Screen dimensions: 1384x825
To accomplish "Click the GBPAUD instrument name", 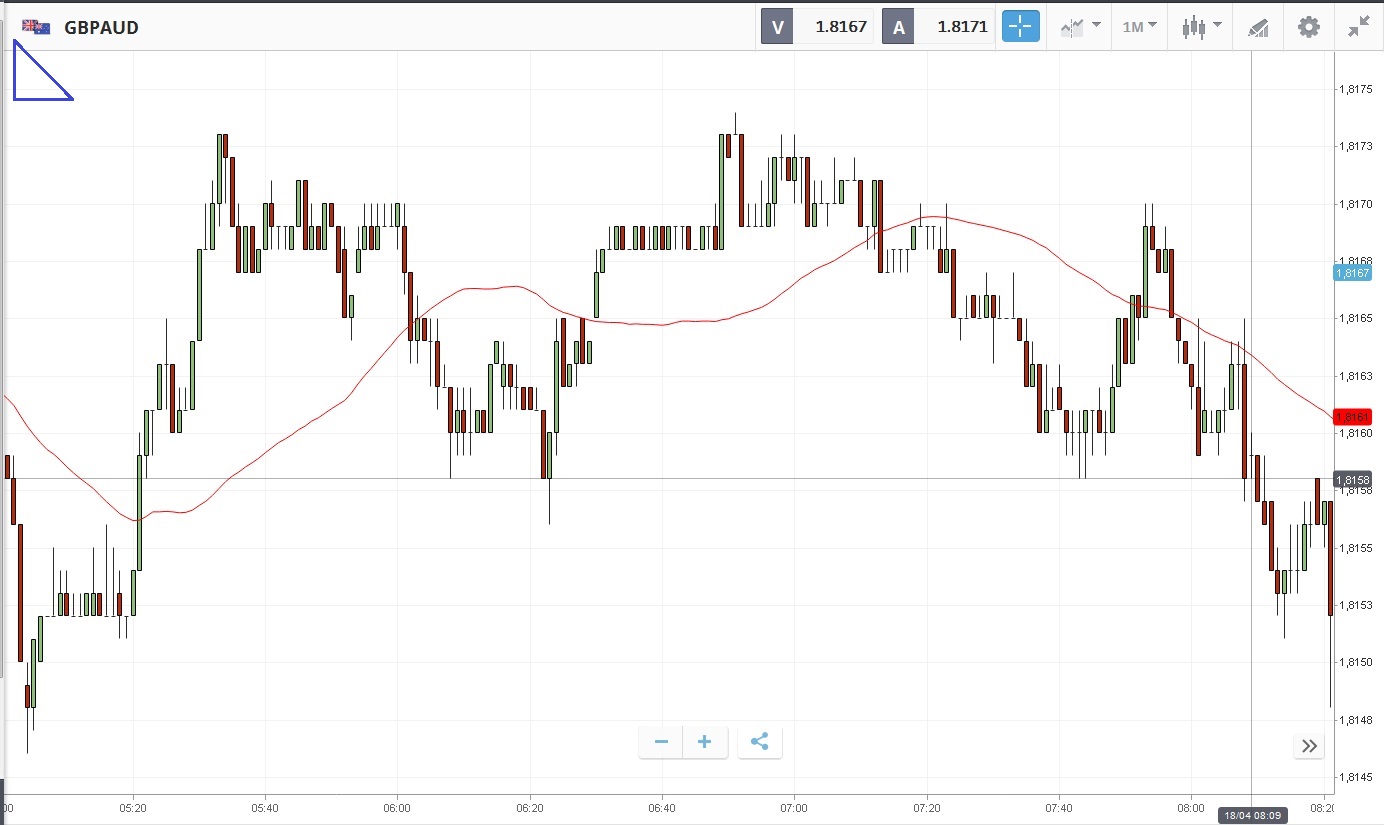I will pos(101,27).
